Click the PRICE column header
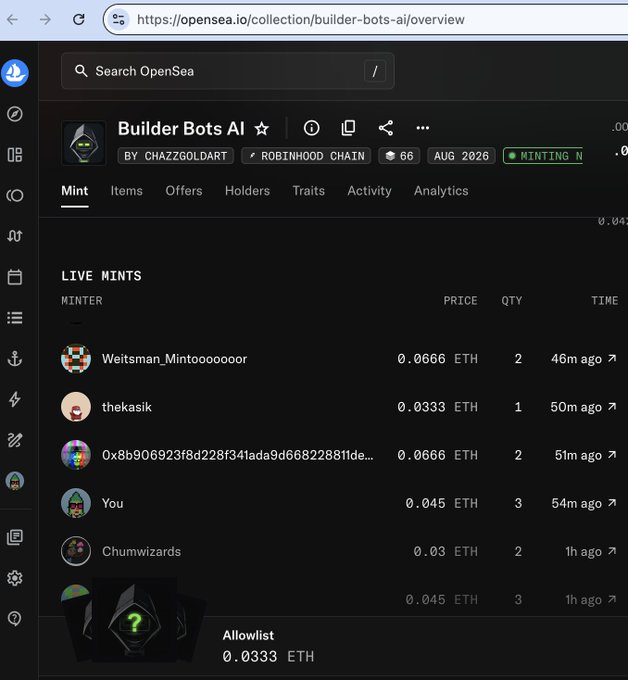Image resolution: width=628 pixels, height=680 pixels. (460, 301)
